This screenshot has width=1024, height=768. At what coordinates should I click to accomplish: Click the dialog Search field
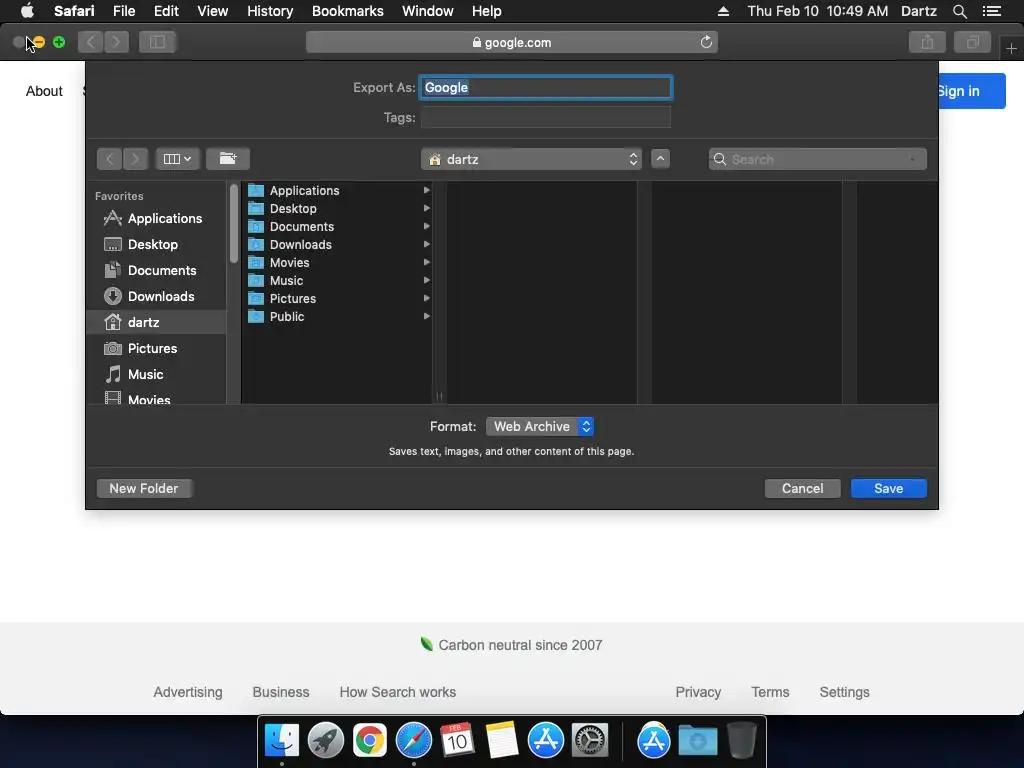coord(817,159)
